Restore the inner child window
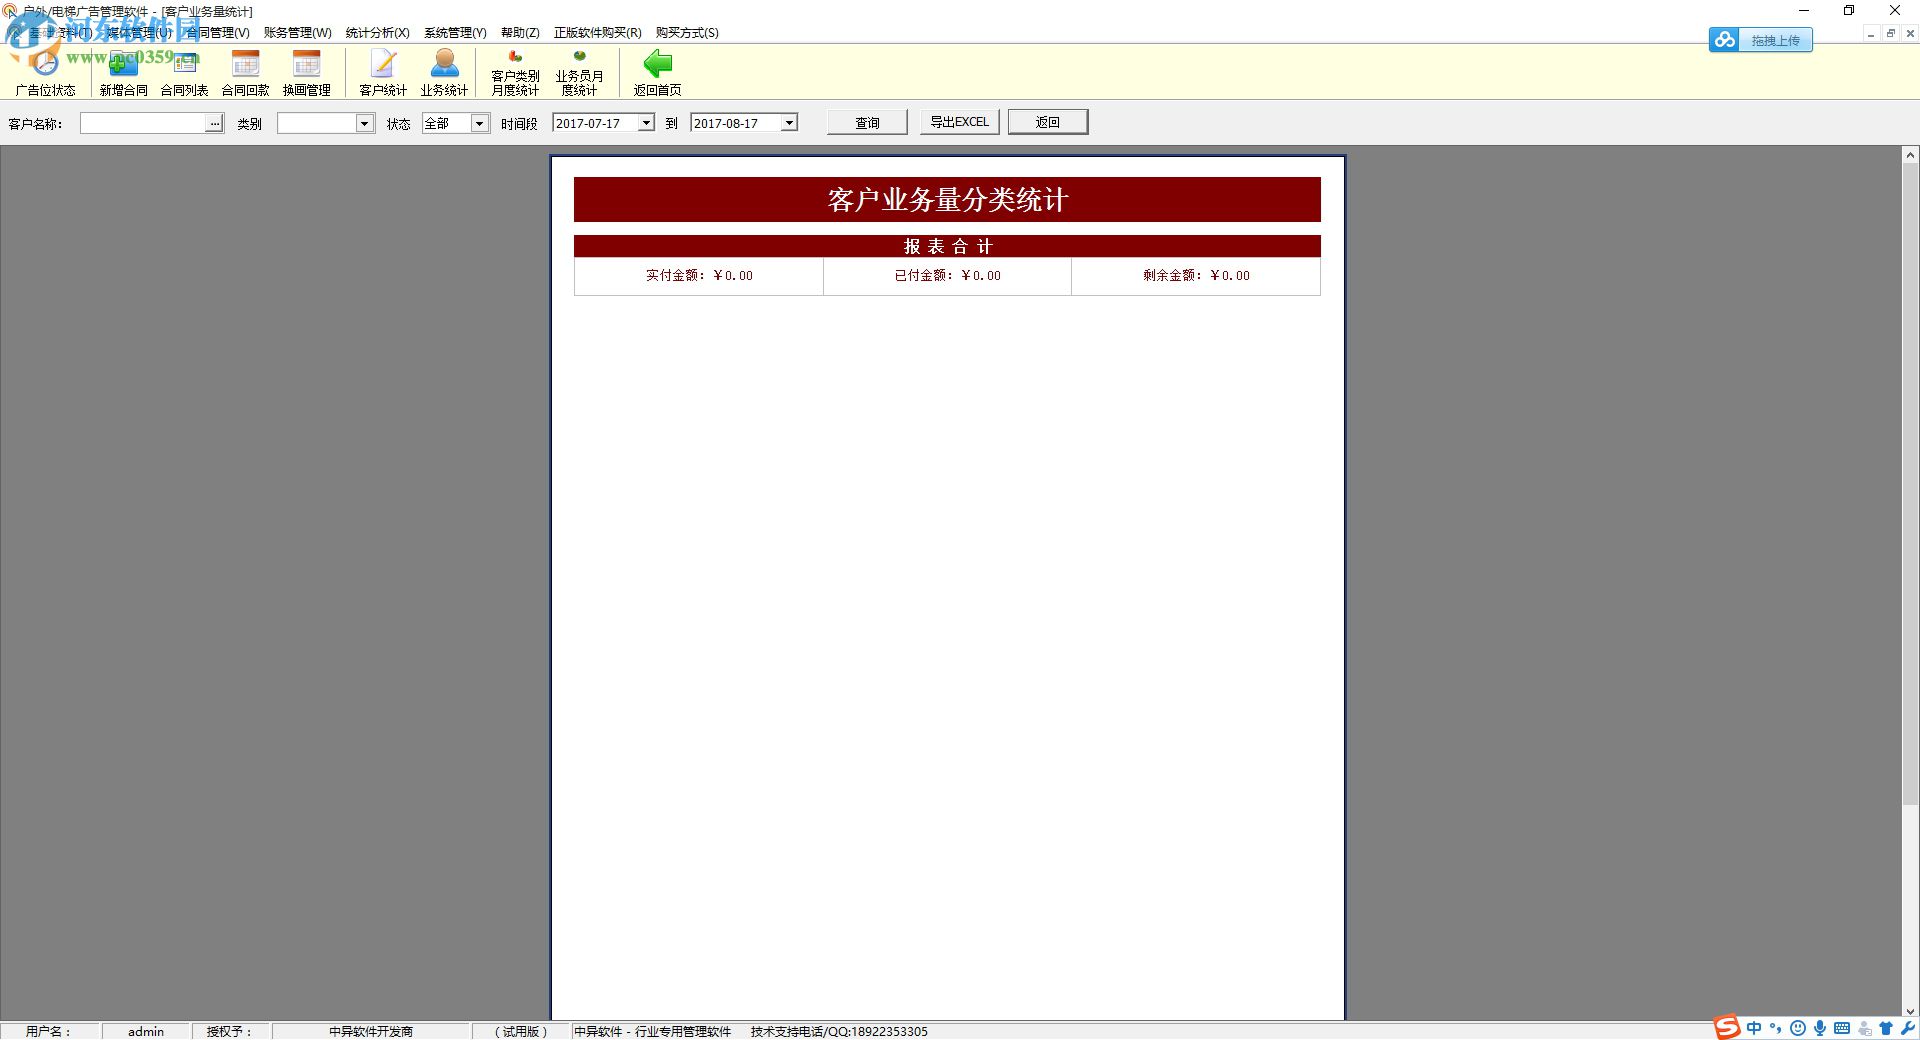The width and height of the screenshot is (1920, 1040). click(1890, 33)
